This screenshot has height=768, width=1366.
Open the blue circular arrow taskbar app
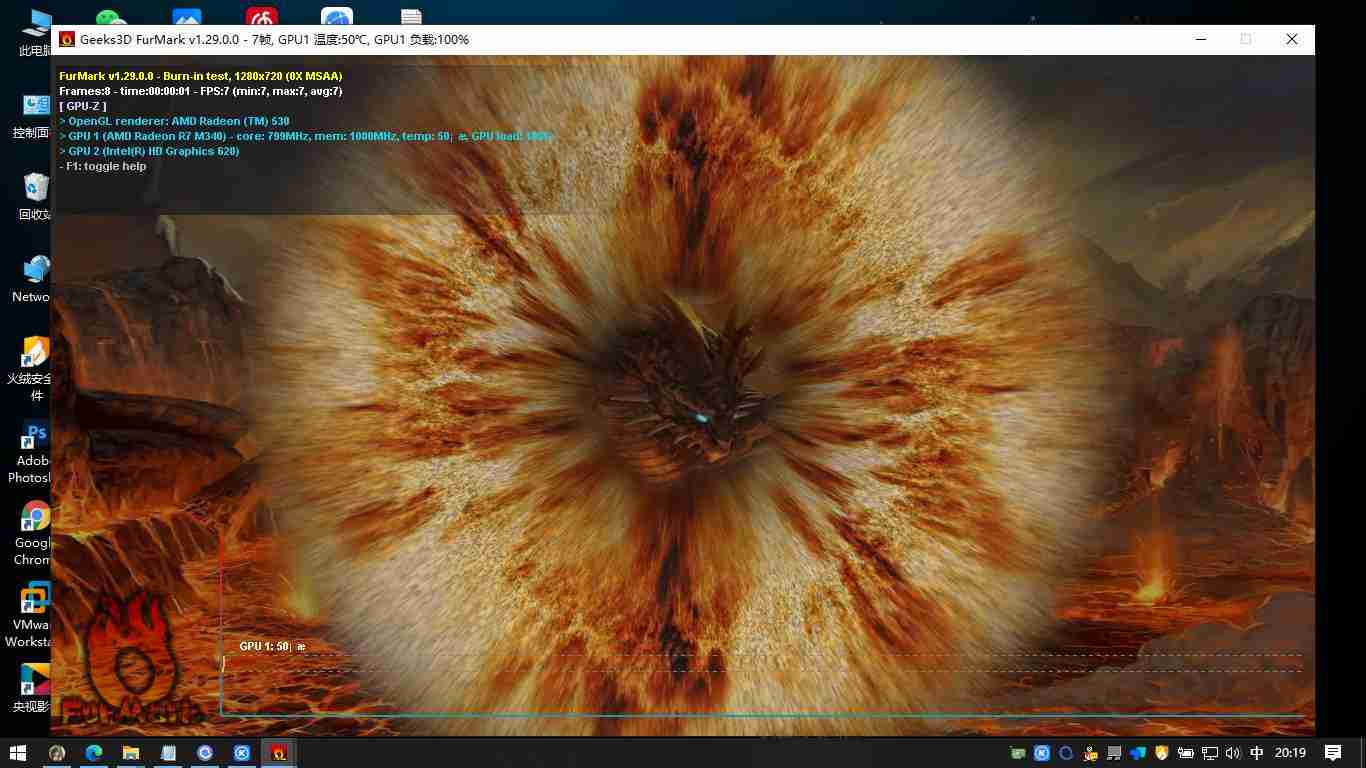tap(205, 753)
